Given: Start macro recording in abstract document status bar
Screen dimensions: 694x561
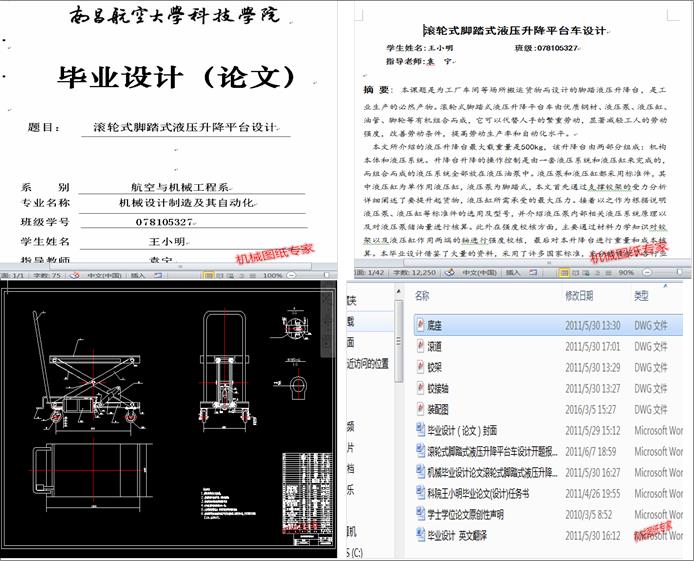Looking at the screenshot, I should click(533, 273).
